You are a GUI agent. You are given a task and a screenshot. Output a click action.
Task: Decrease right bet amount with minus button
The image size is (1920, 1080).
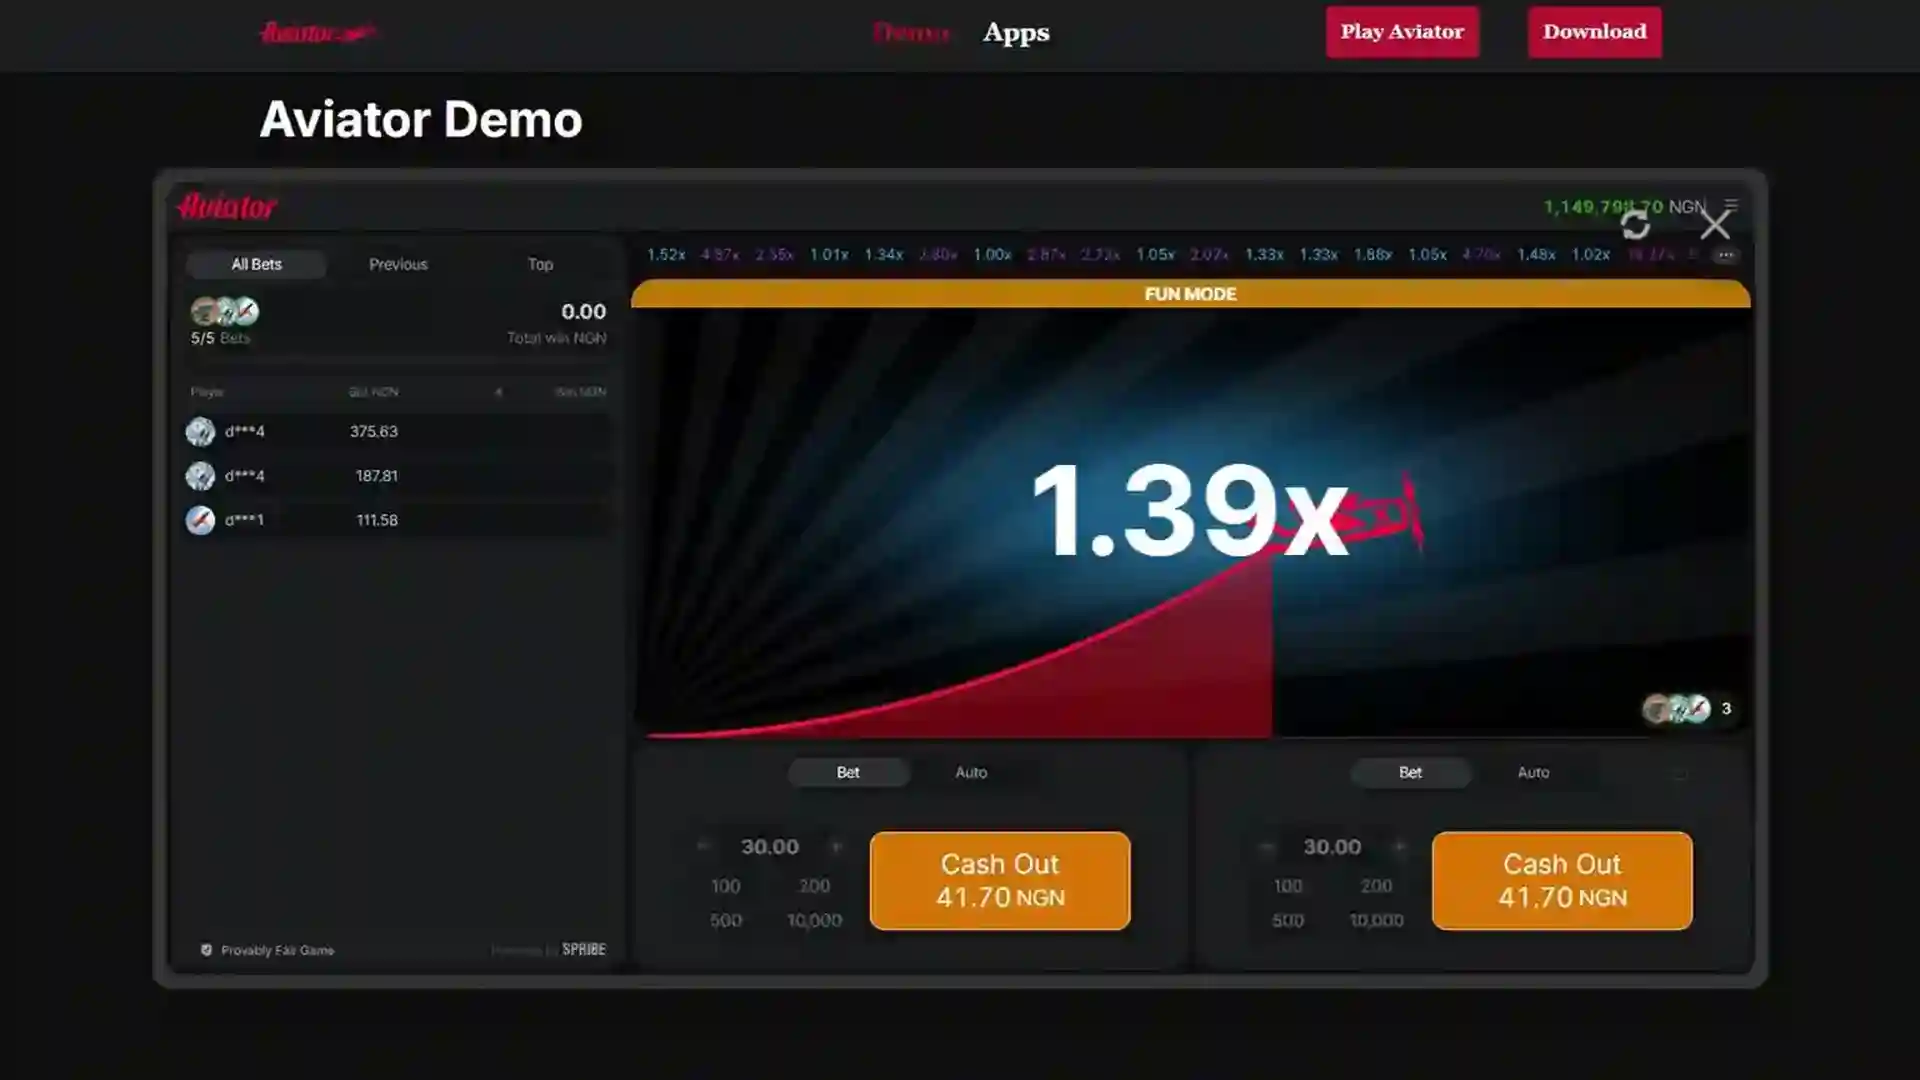(1266, 847)
